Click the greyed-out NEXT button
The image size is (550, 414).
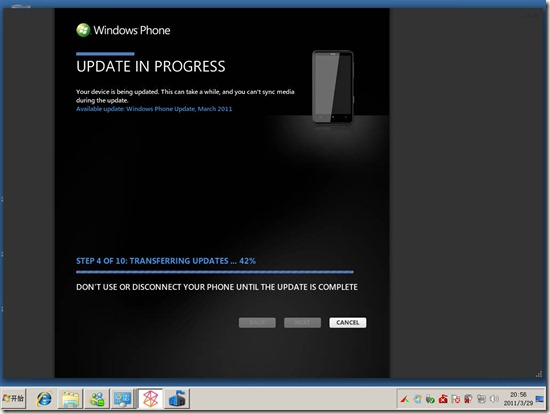point(302,322)
